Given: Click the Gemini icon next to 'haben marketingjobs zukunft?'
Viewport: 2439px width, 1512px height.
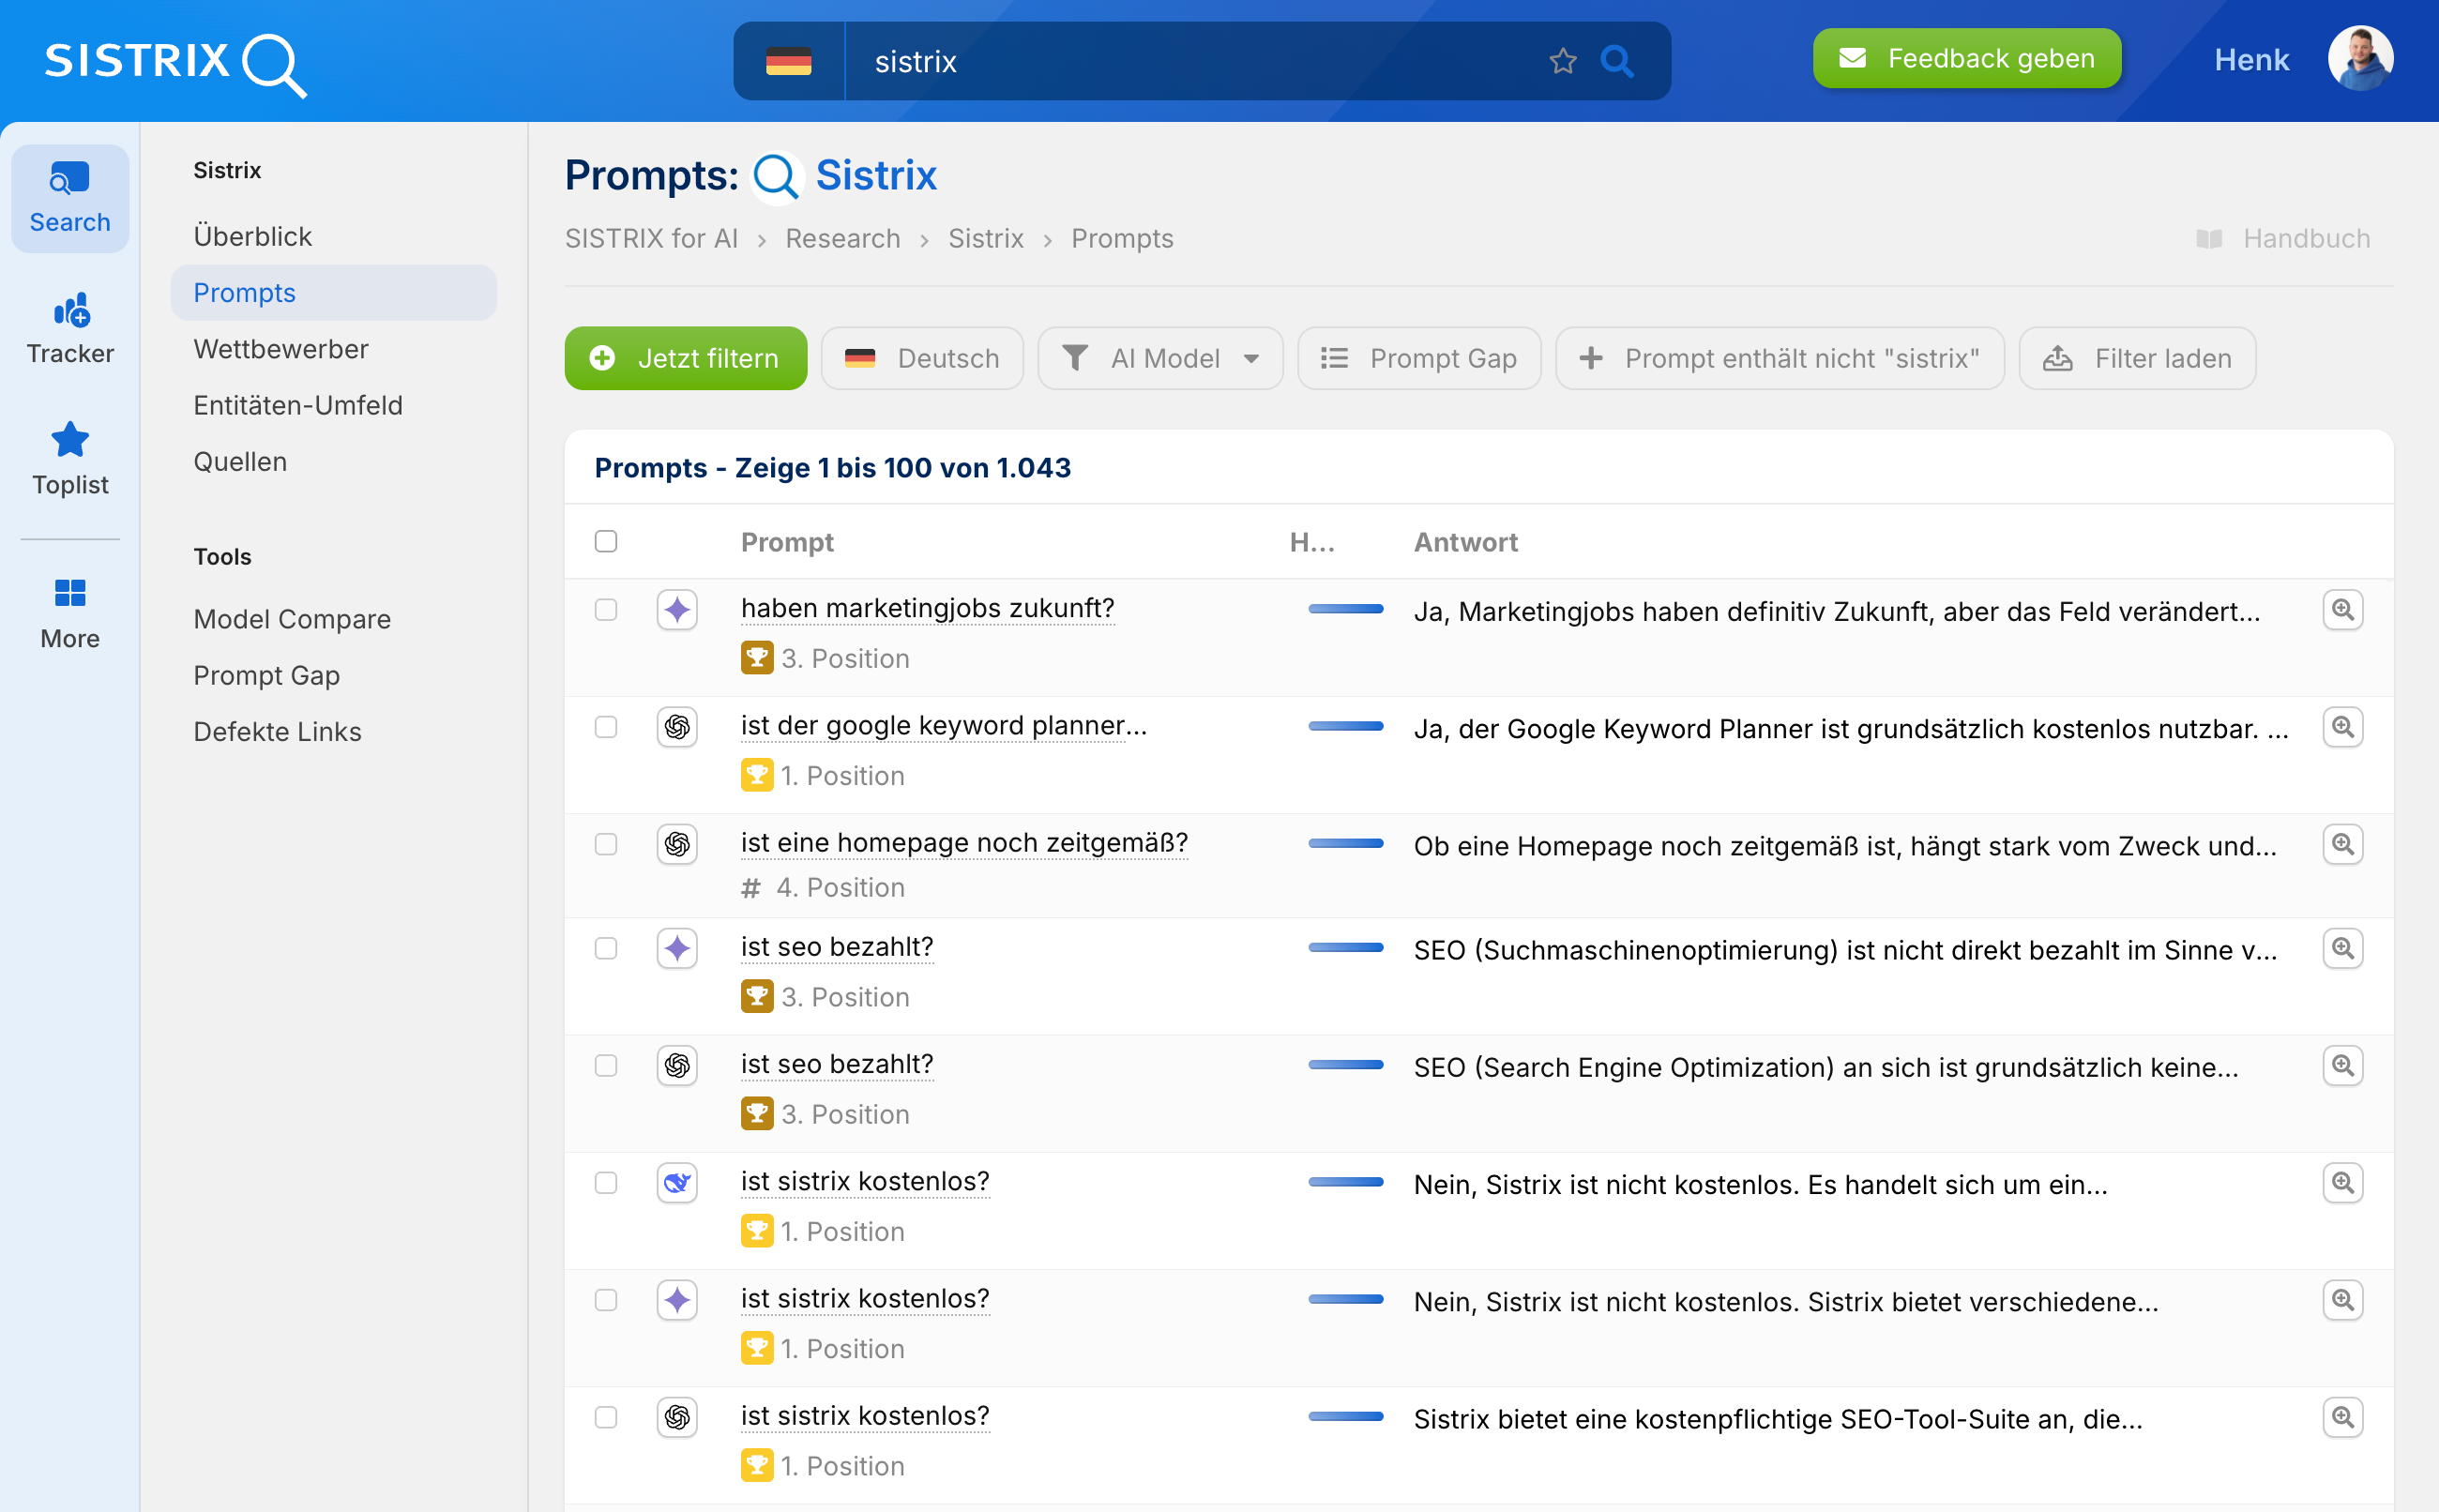Looking at the screenshot, I should pyautogui.click(x=678, y=609).
